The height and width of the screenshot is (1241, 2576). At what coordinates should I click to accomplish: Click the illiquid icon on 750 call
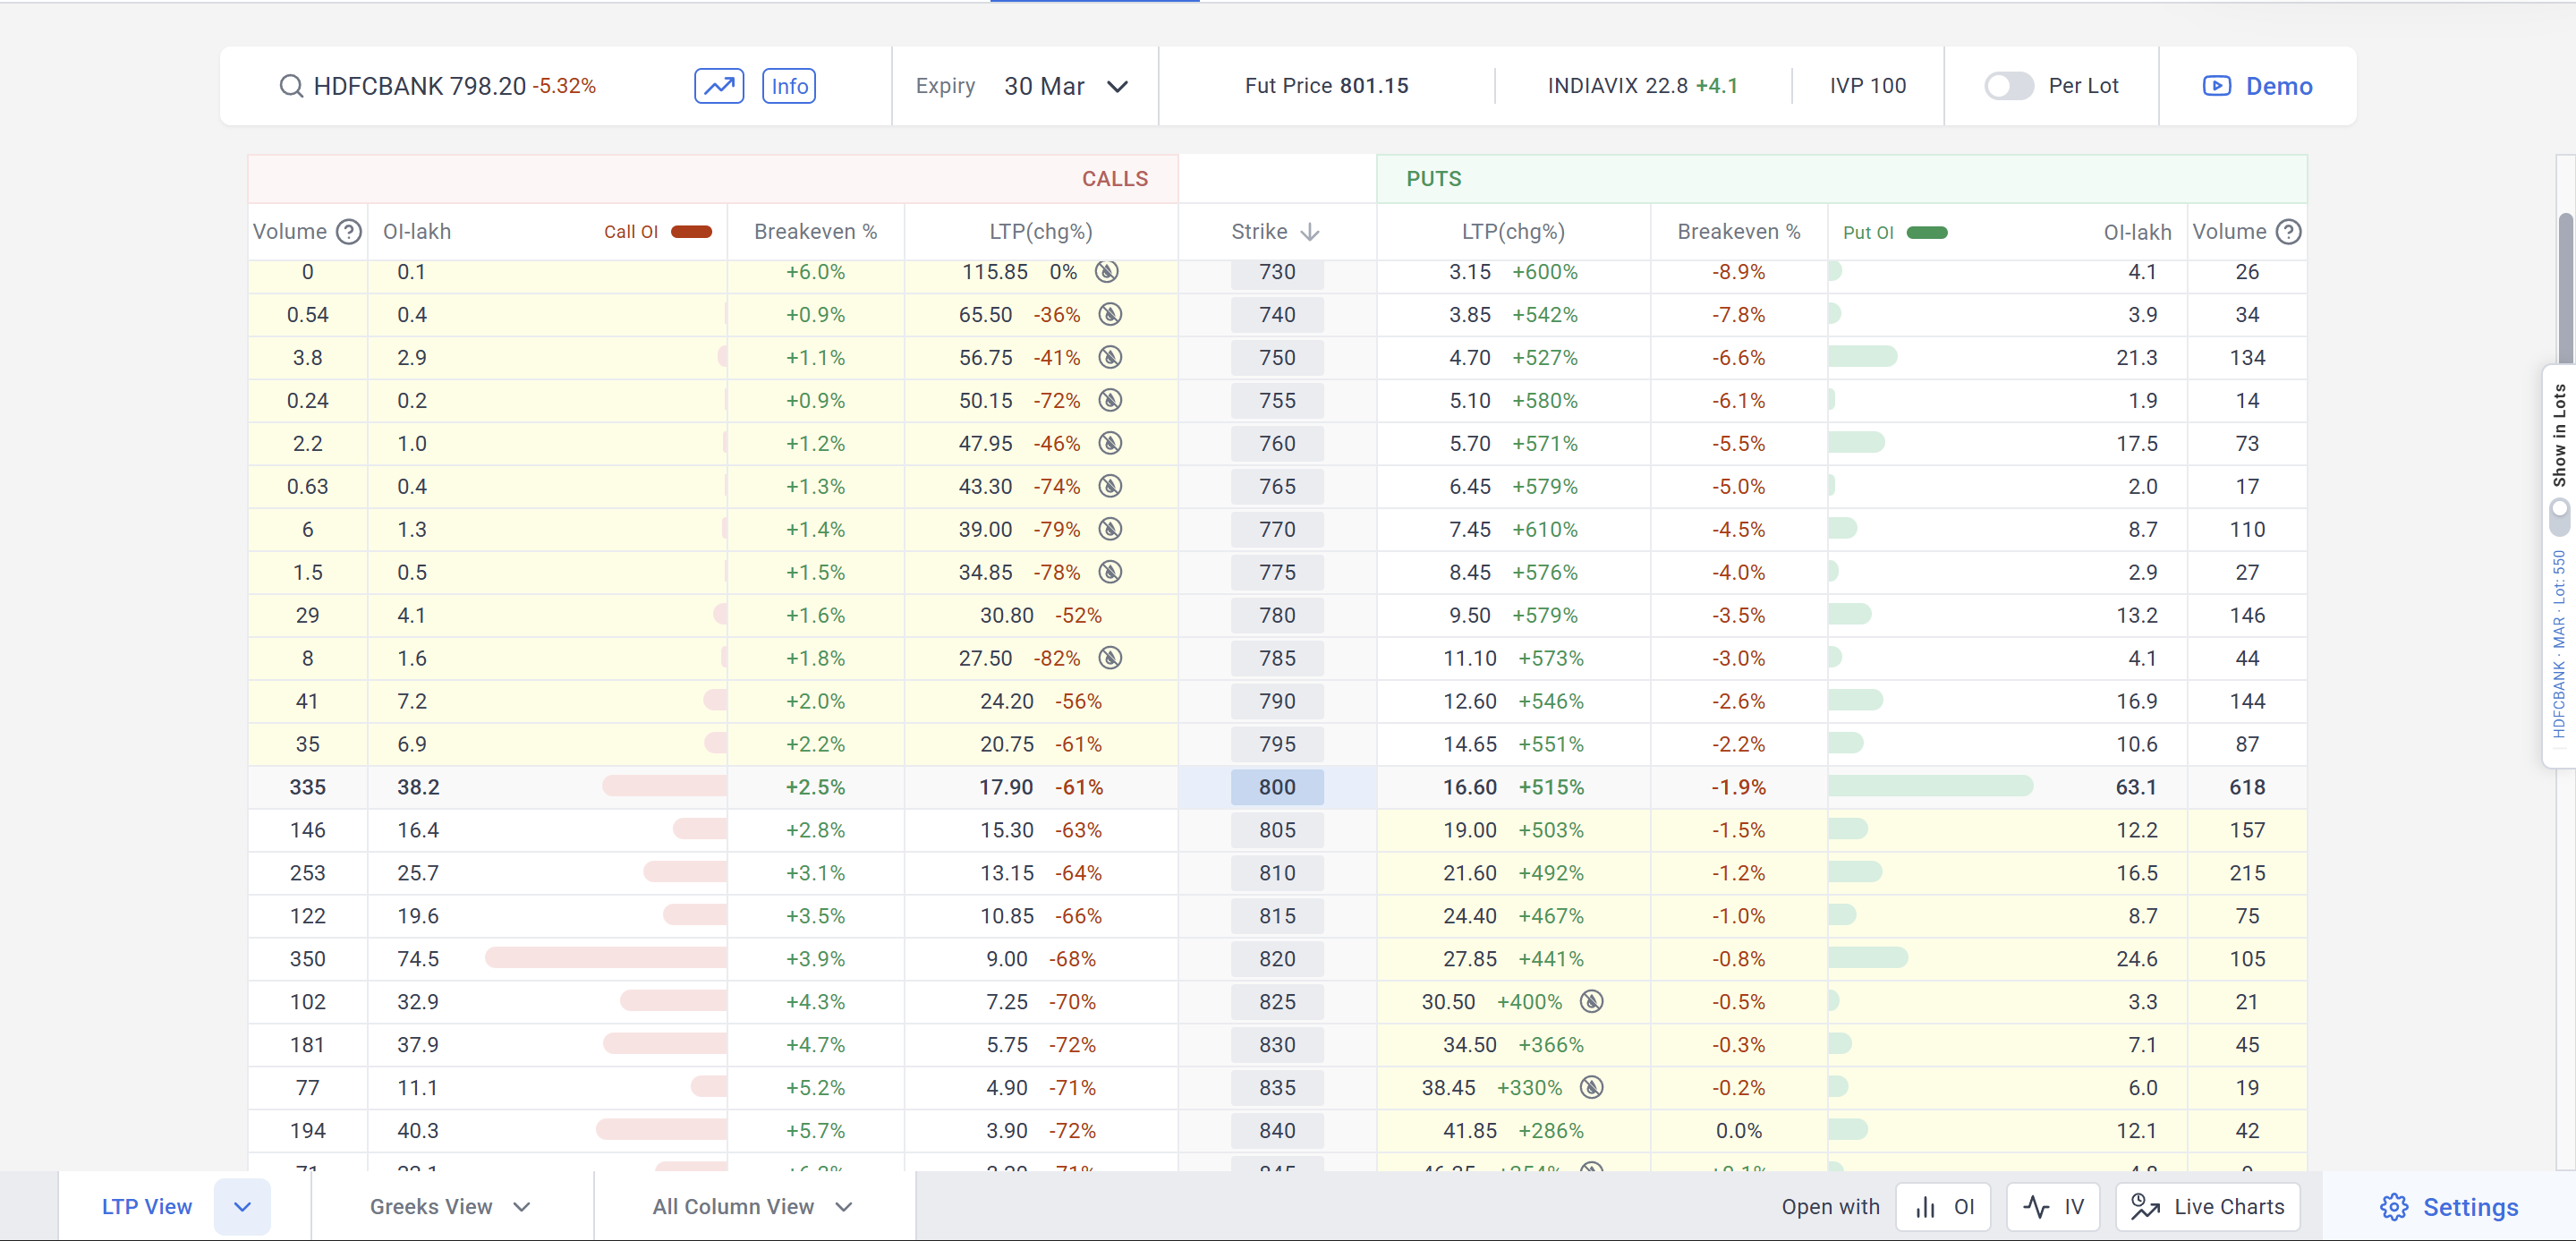1110,357
